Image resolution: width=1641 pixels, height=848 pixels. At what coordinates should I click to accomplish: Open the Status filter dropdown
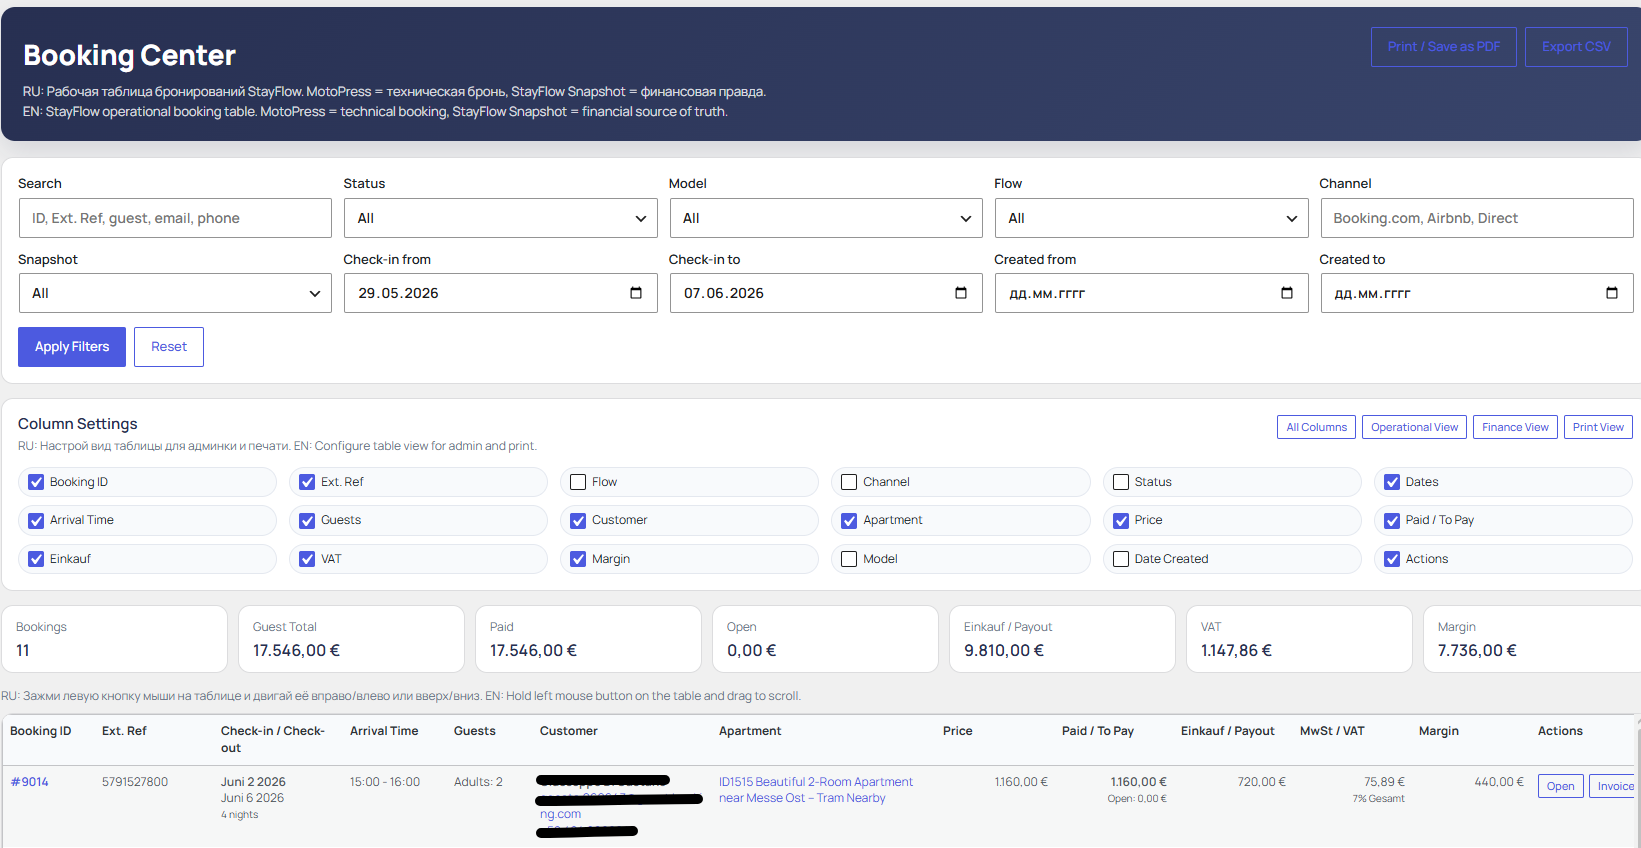[500, 218]
